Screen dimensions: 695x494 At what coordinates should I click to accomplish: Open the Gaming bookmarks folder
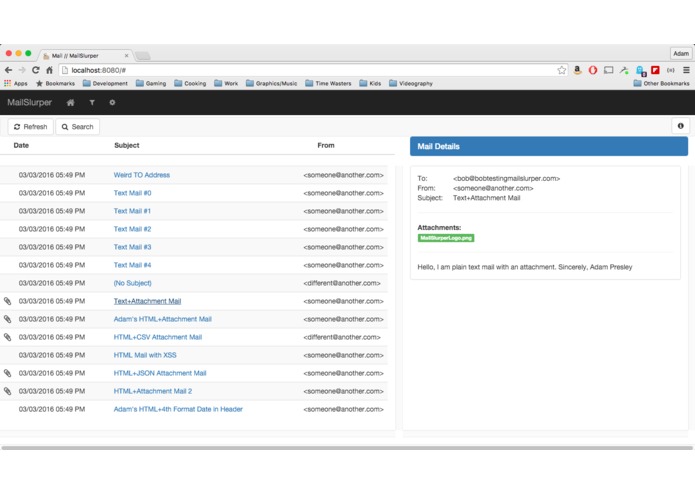coord(151,83)
